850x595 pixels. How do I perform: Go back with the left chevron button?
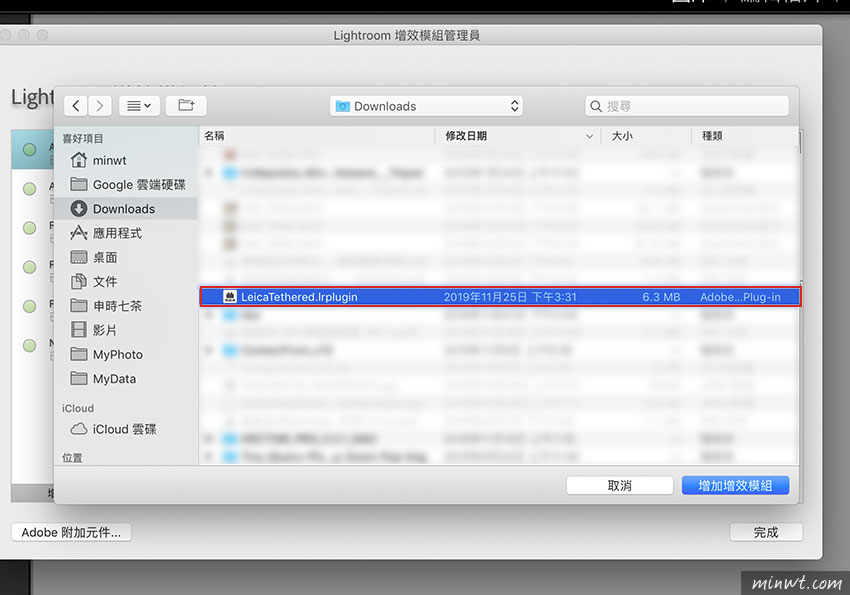point(76,106)
